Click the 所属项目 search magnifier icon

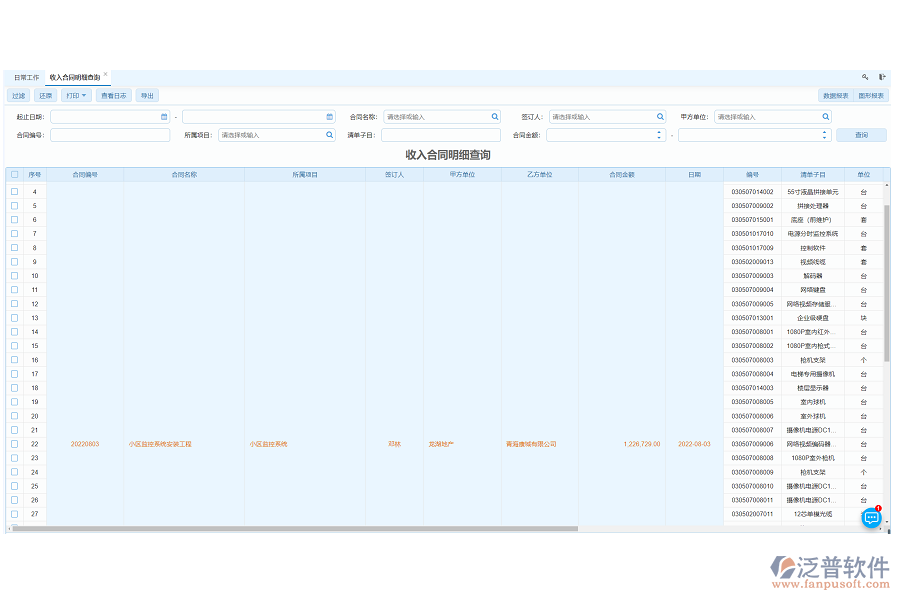[330, 135]
